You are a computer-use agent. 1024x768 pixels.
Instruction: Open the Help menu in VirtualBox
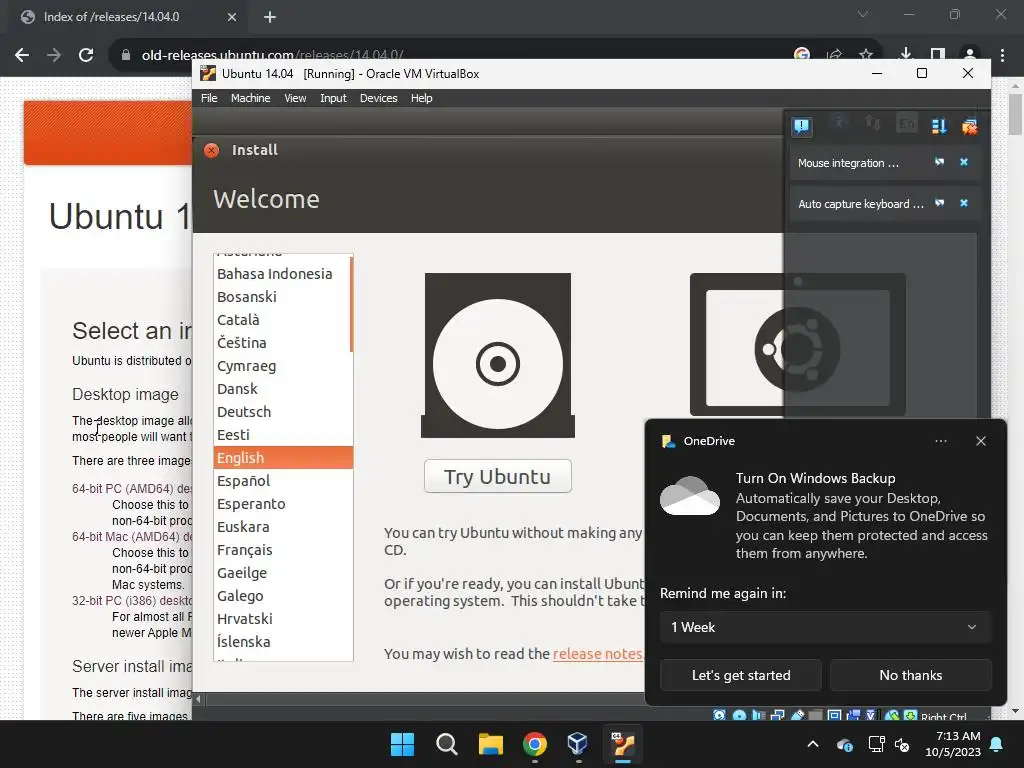[x=421, y=98]
